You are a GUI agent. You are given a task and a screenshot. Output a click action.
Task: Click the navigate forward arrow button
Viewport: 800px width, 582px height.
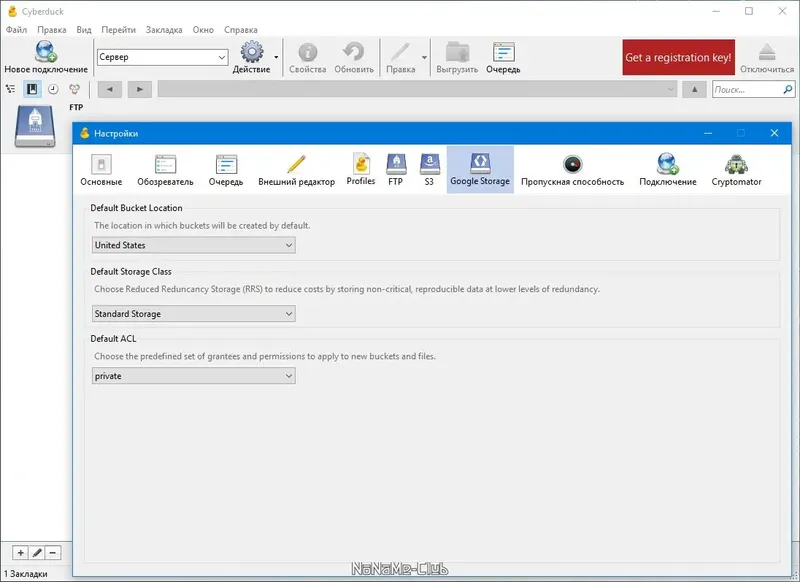point(139,89)
